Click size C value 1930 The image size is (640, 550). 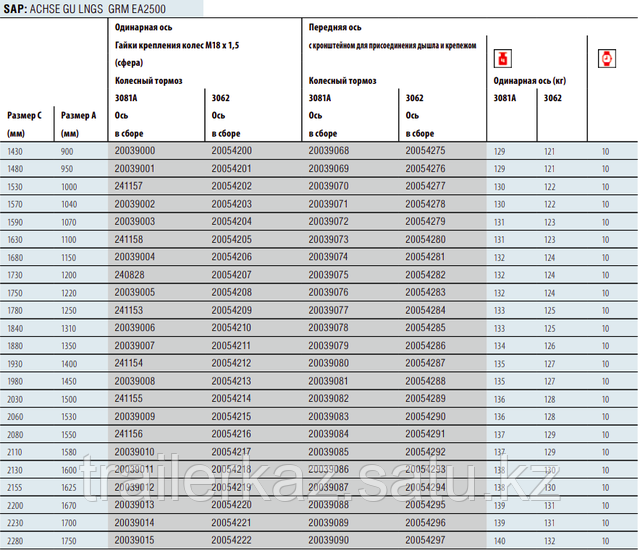click(x=15, y=364)
